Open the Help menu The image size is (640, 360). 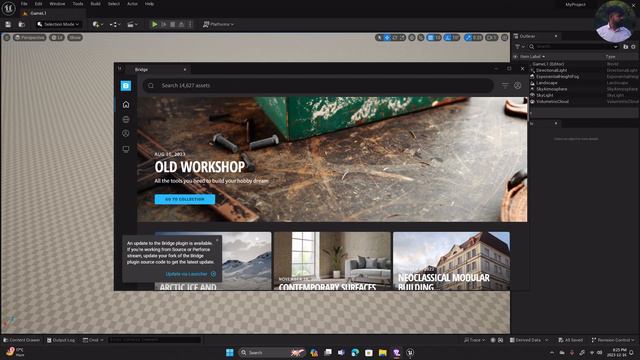[x=149, y=4]
